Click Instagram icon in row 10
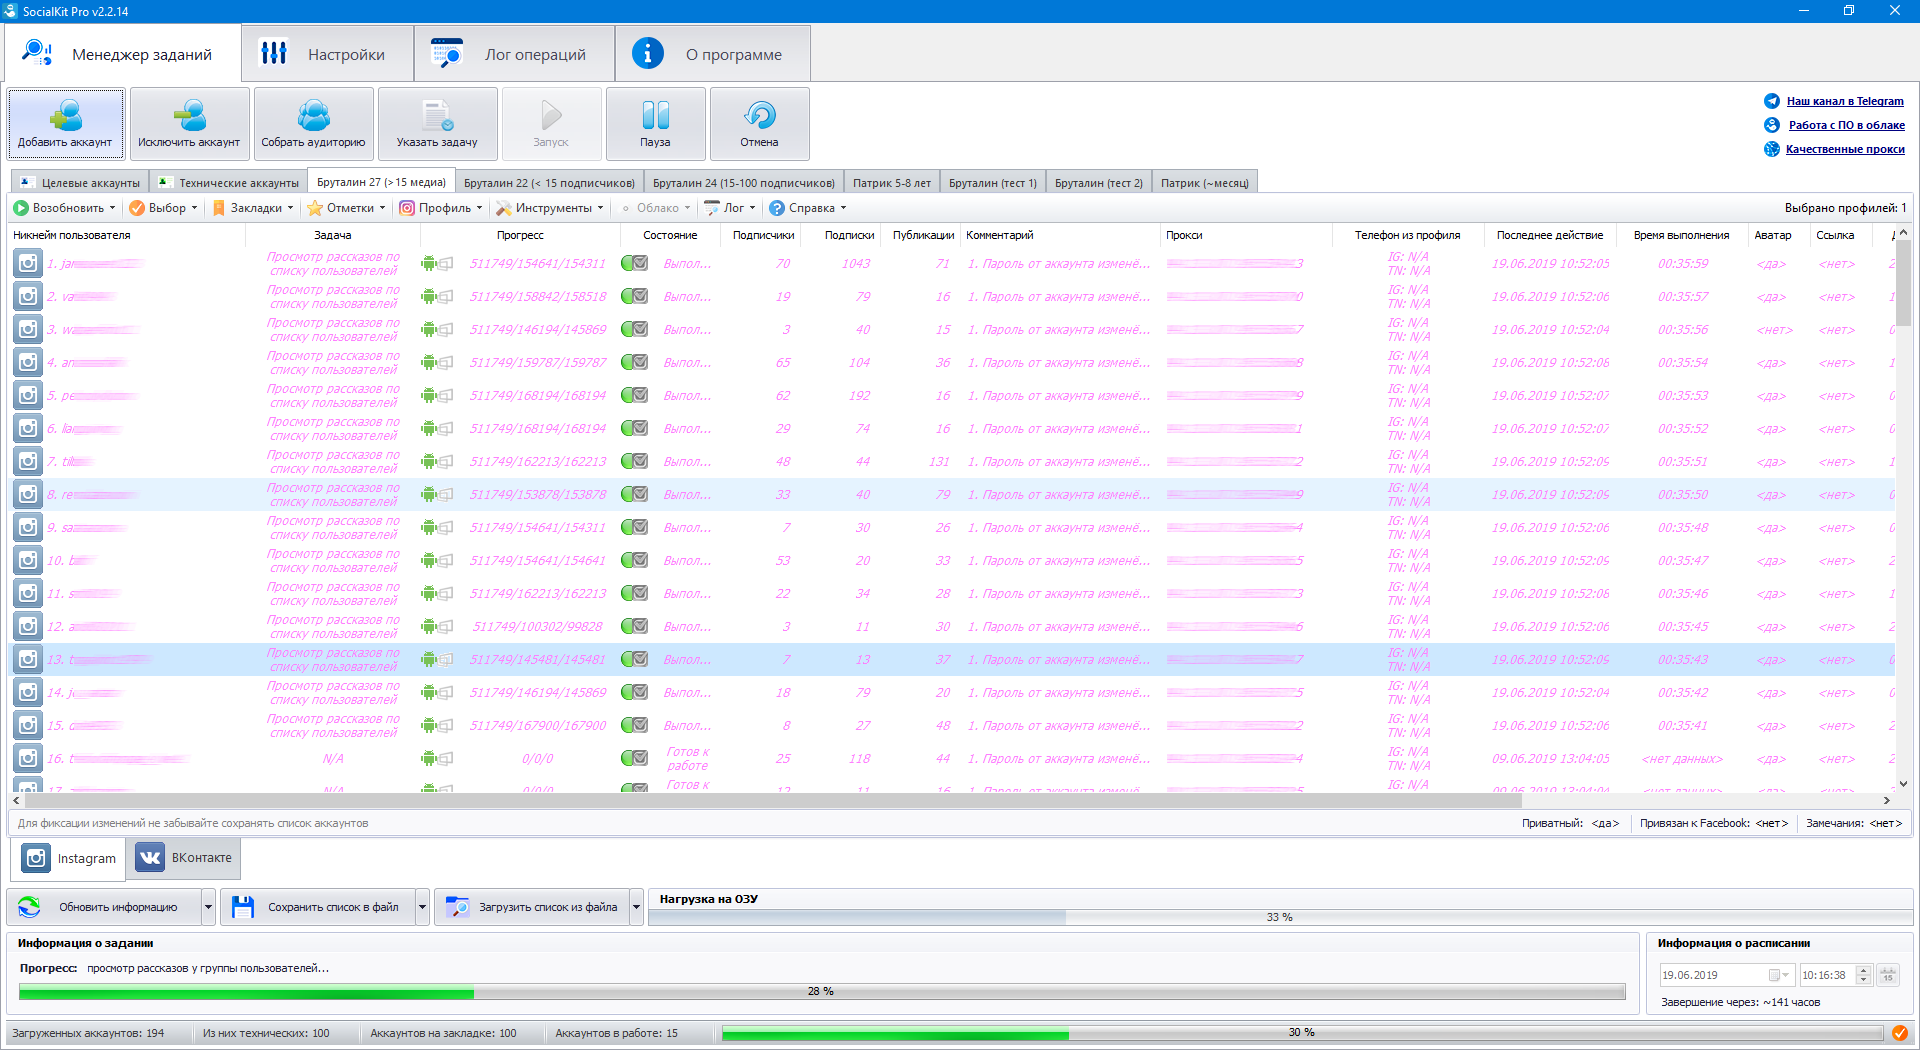The width and height of the screenshot is (1920, 1050). click(x=28, y=560)
